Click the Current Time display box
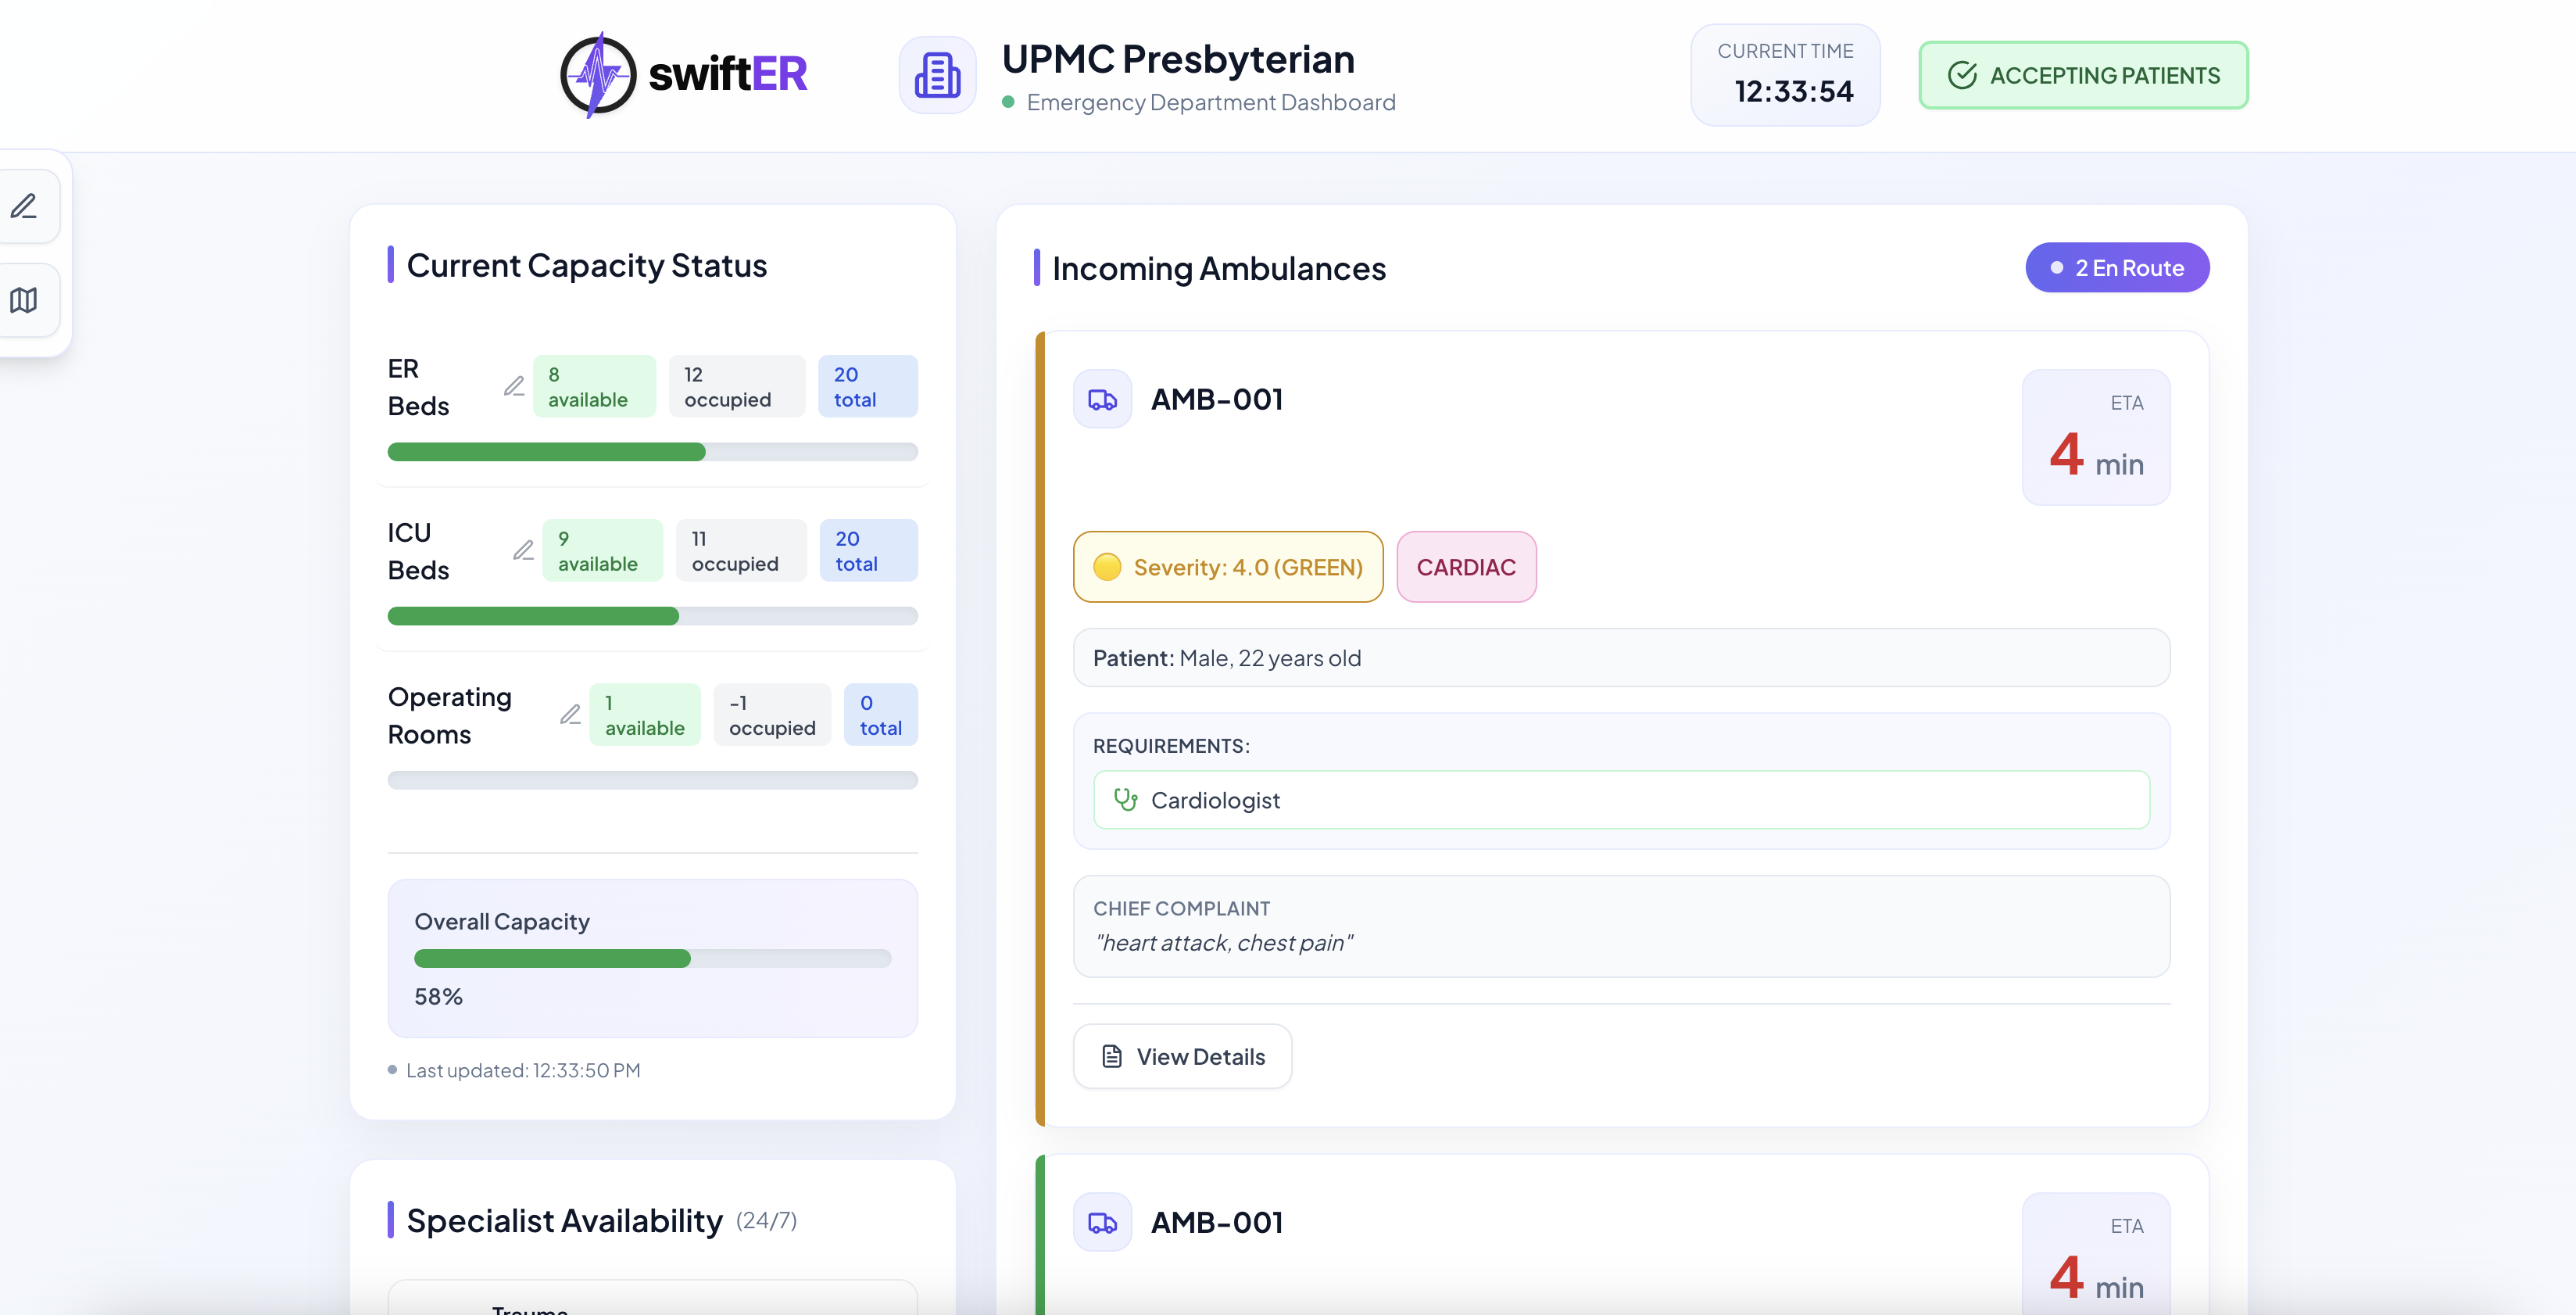Image resolution: width=2576 pixels, height=1315 pixels. click(x=1785, y=75)
